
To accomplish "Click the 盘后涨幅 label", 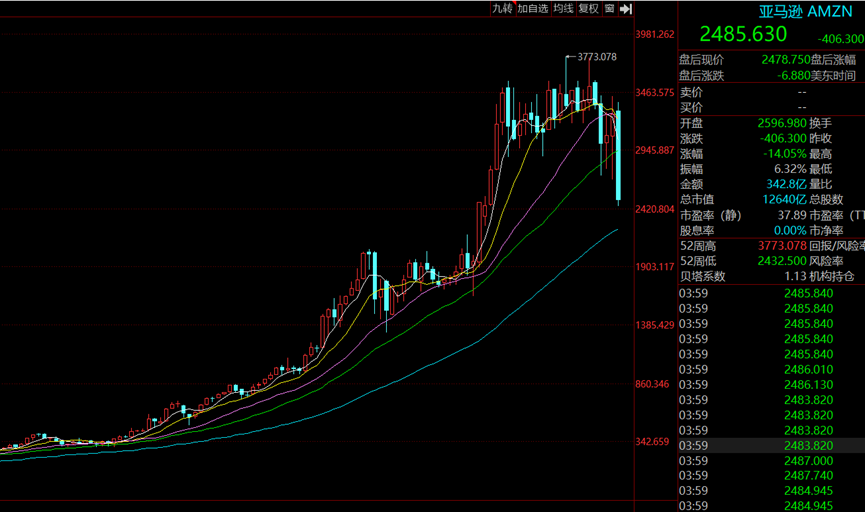I will click(x=833, y=60).
